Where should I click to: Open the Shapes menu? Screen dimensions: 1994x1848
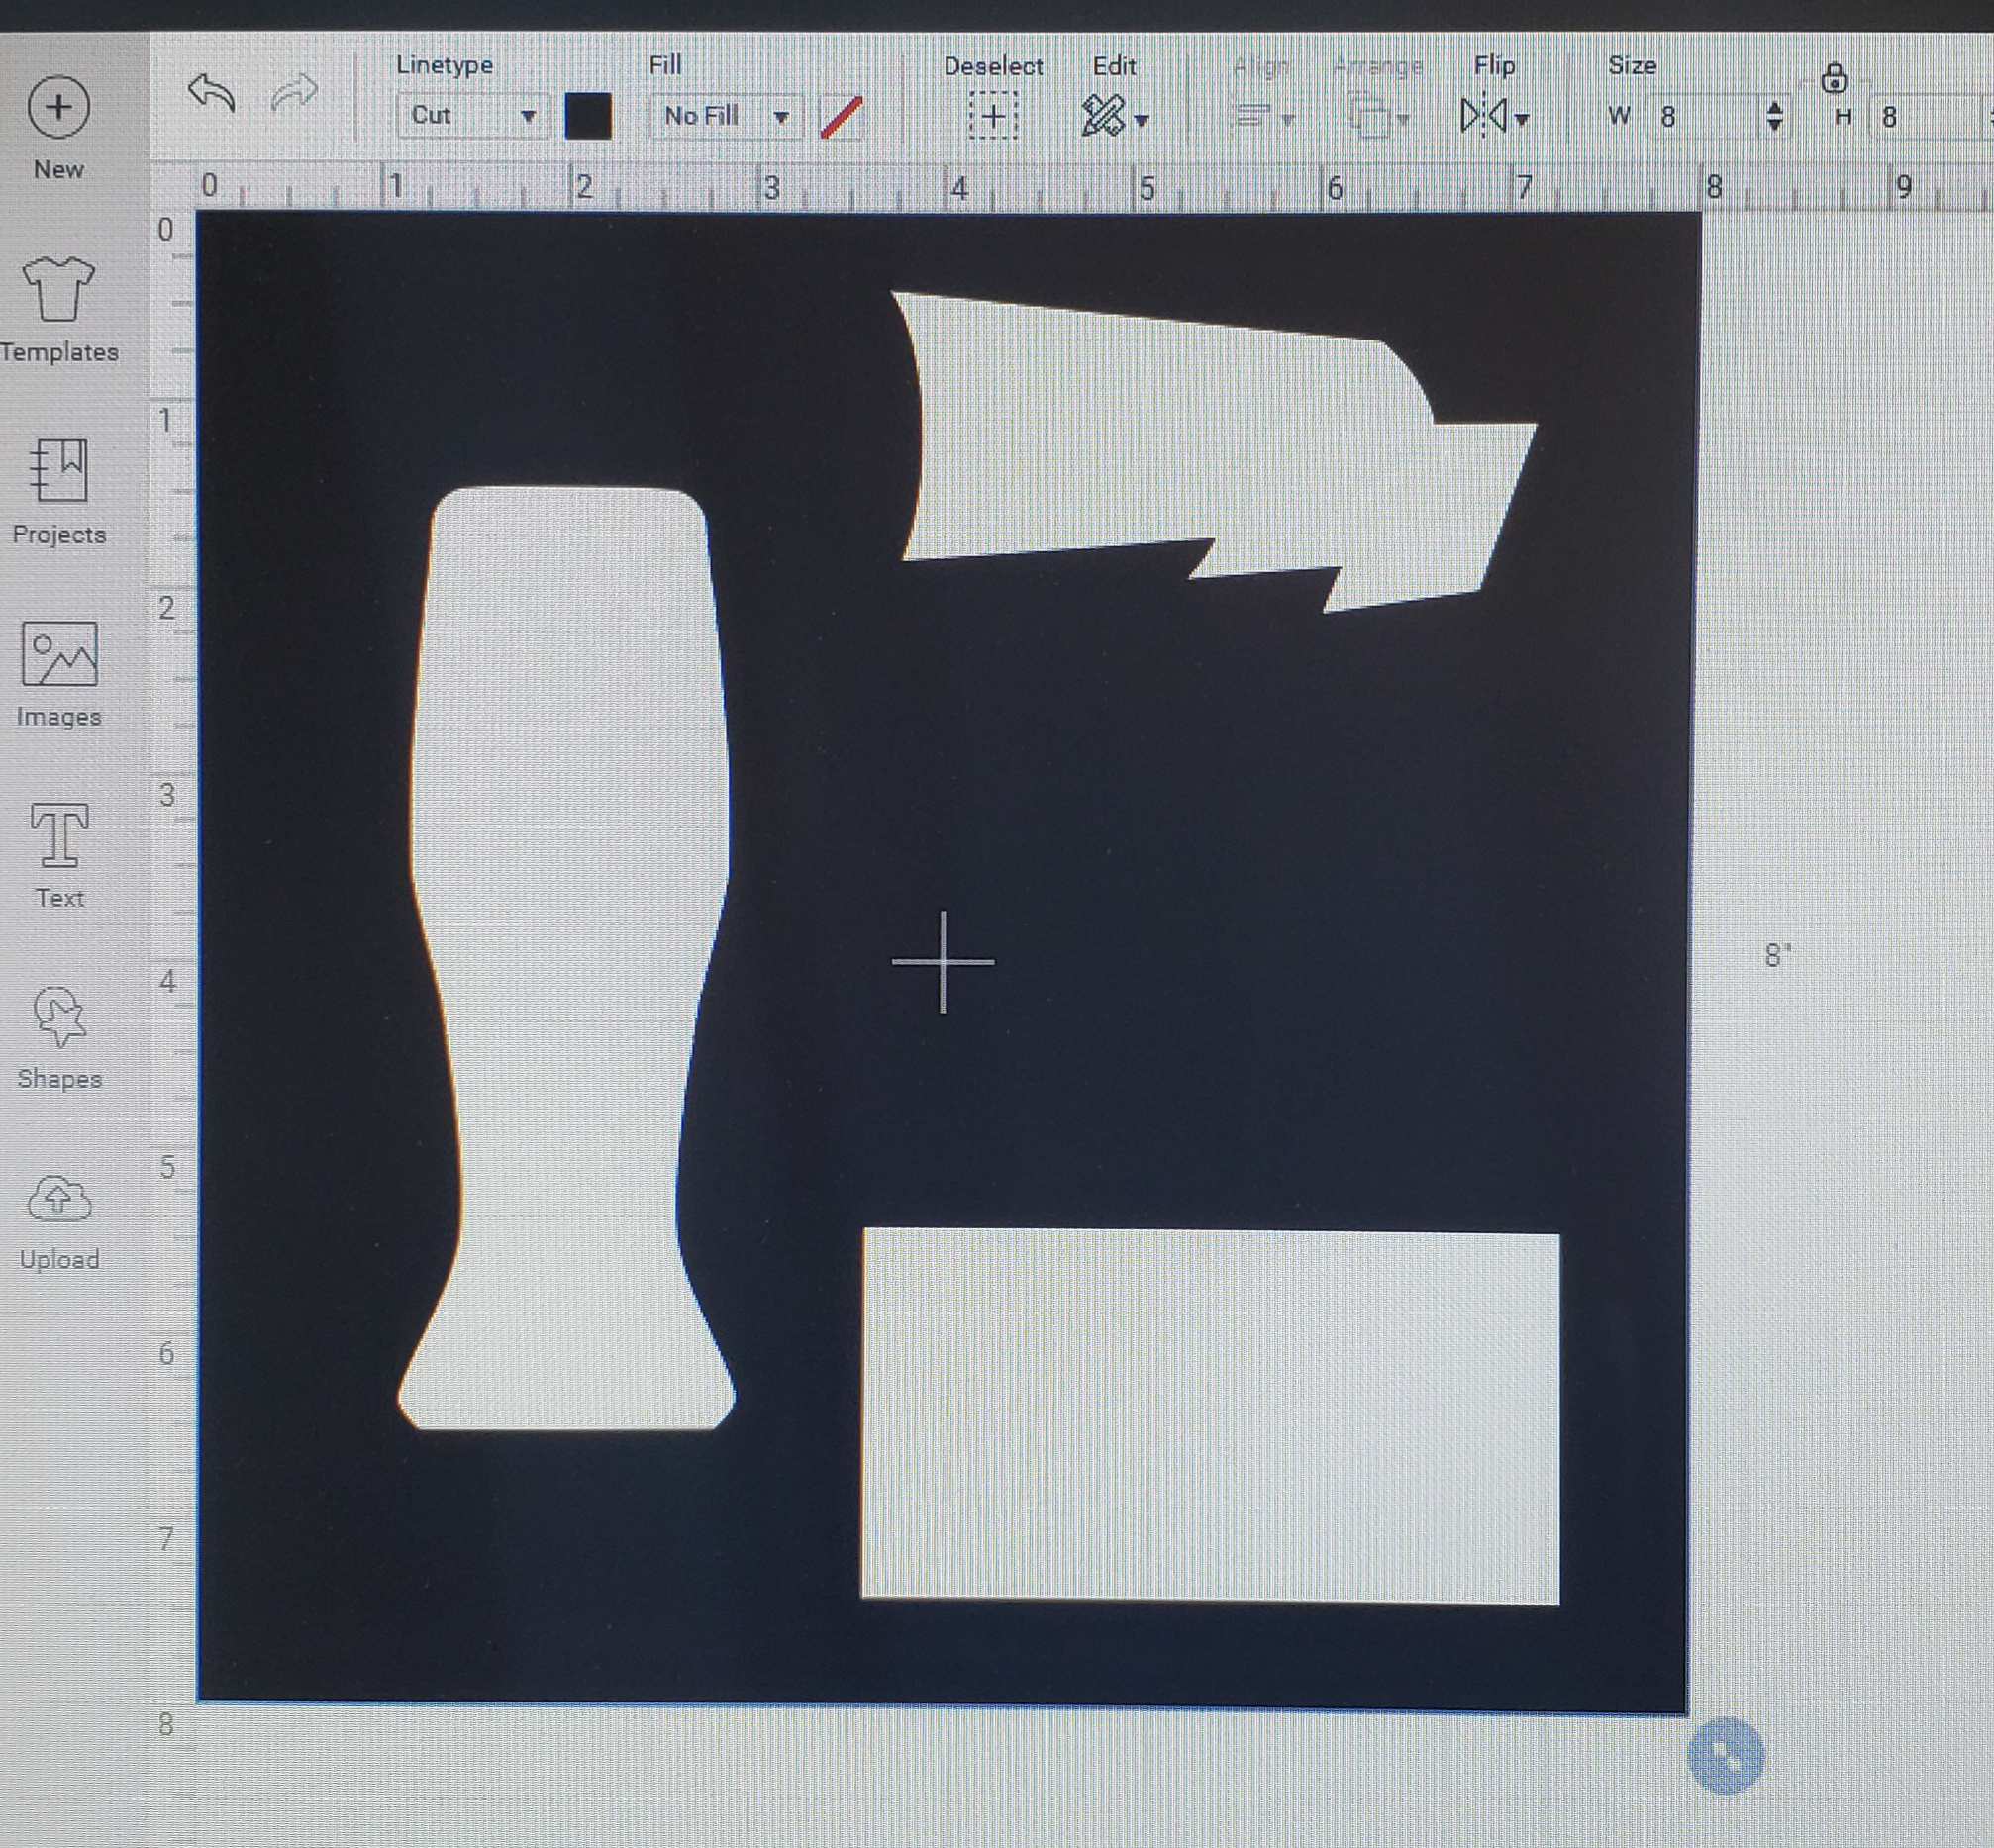(x=59, y=1037)
